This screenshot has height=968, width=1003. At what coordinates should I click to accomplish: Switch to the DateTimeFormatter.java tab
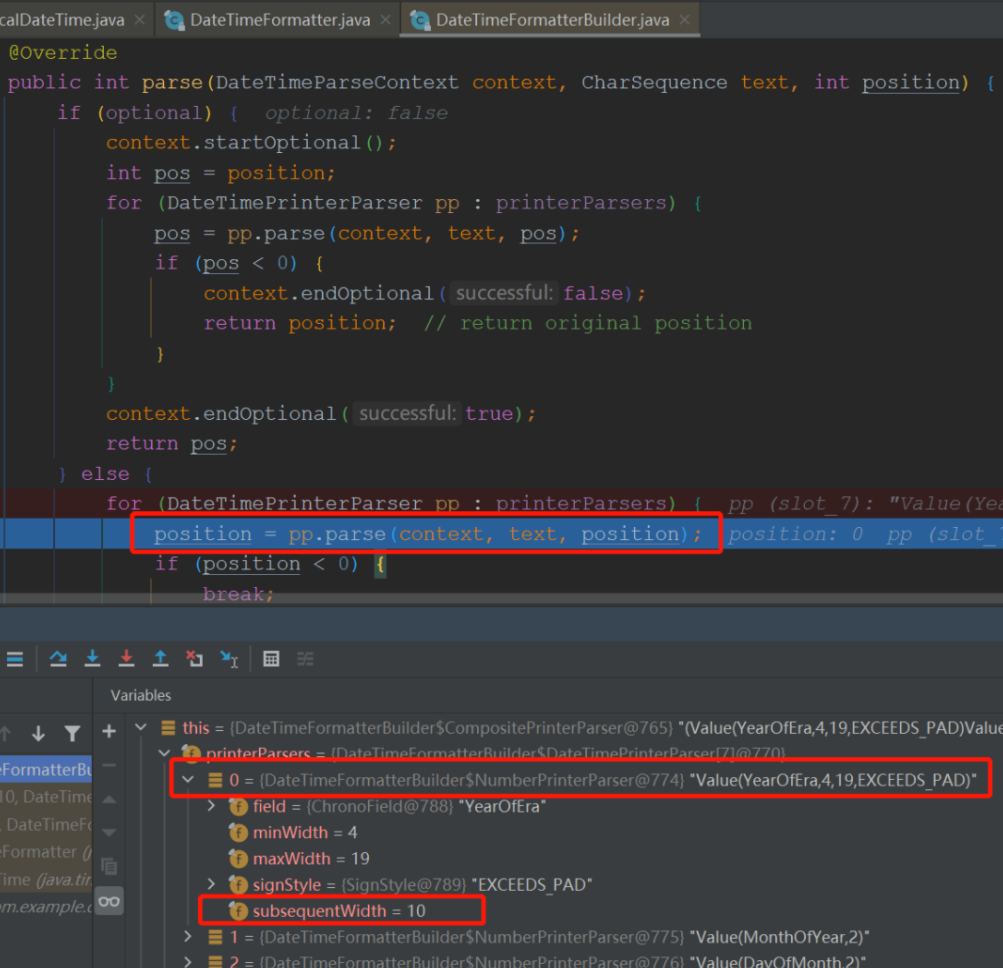[x=280, y=20]
